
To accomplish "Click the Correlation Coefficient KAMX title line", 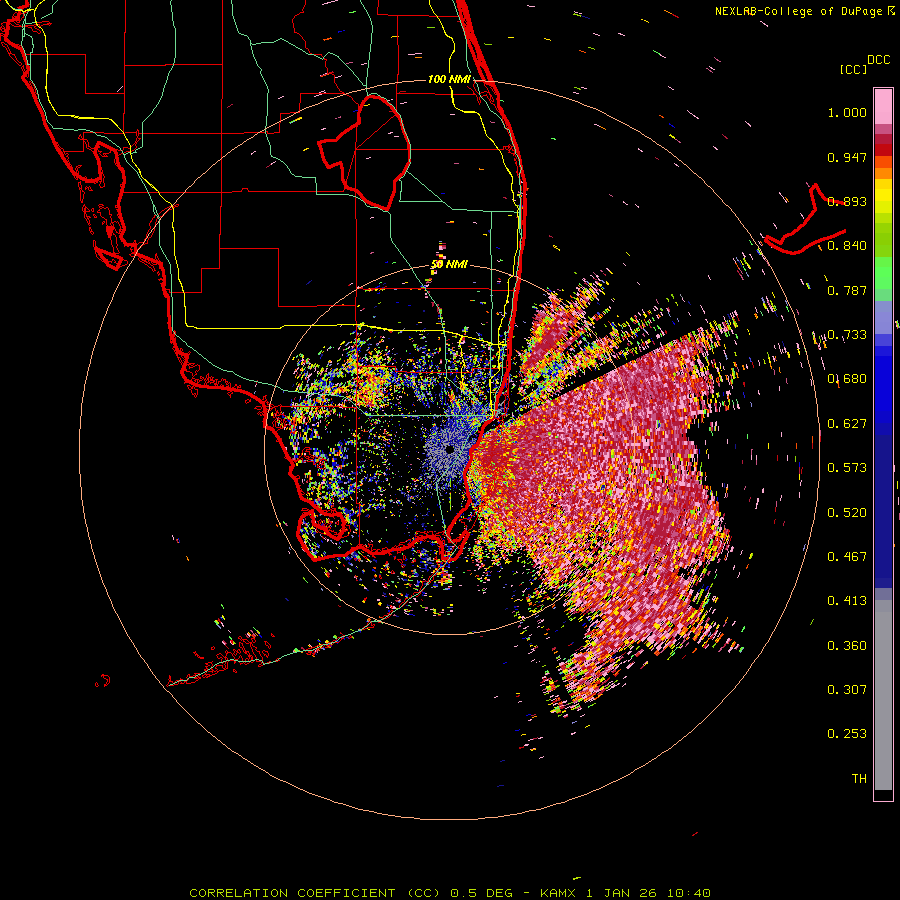I will (x=450, y=893).
